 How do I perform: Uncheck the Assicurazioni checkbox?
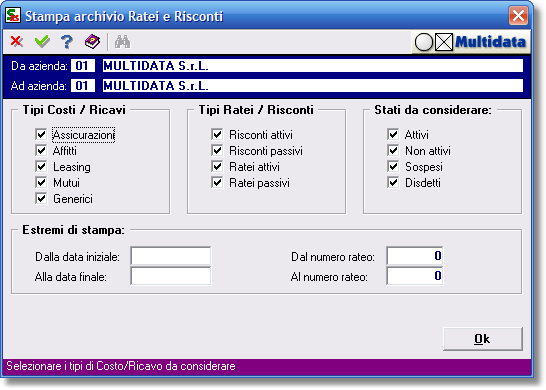[41, 134]
